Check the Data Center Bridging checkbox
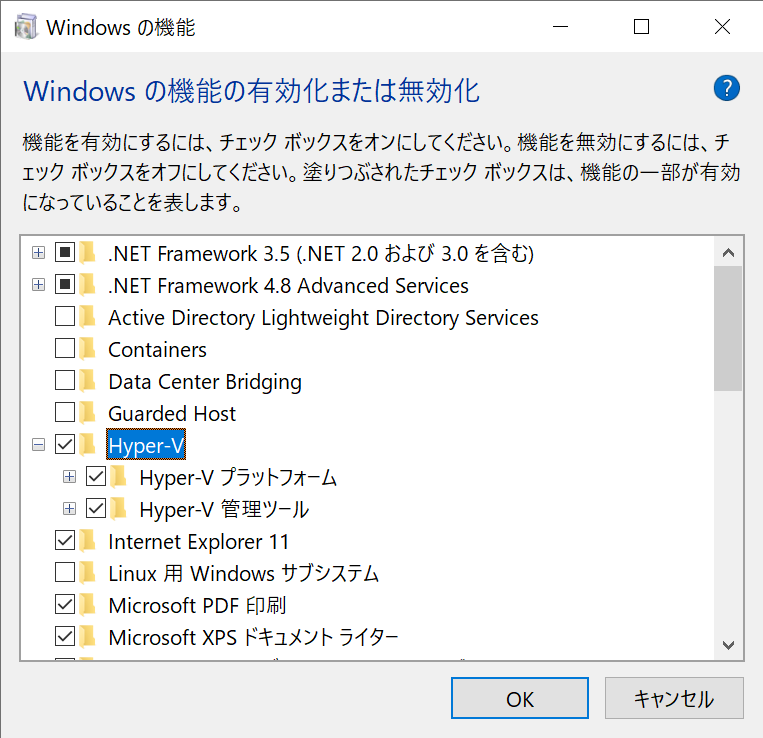The width and height of the screenshot is (763, 738). tap(65, 380)
